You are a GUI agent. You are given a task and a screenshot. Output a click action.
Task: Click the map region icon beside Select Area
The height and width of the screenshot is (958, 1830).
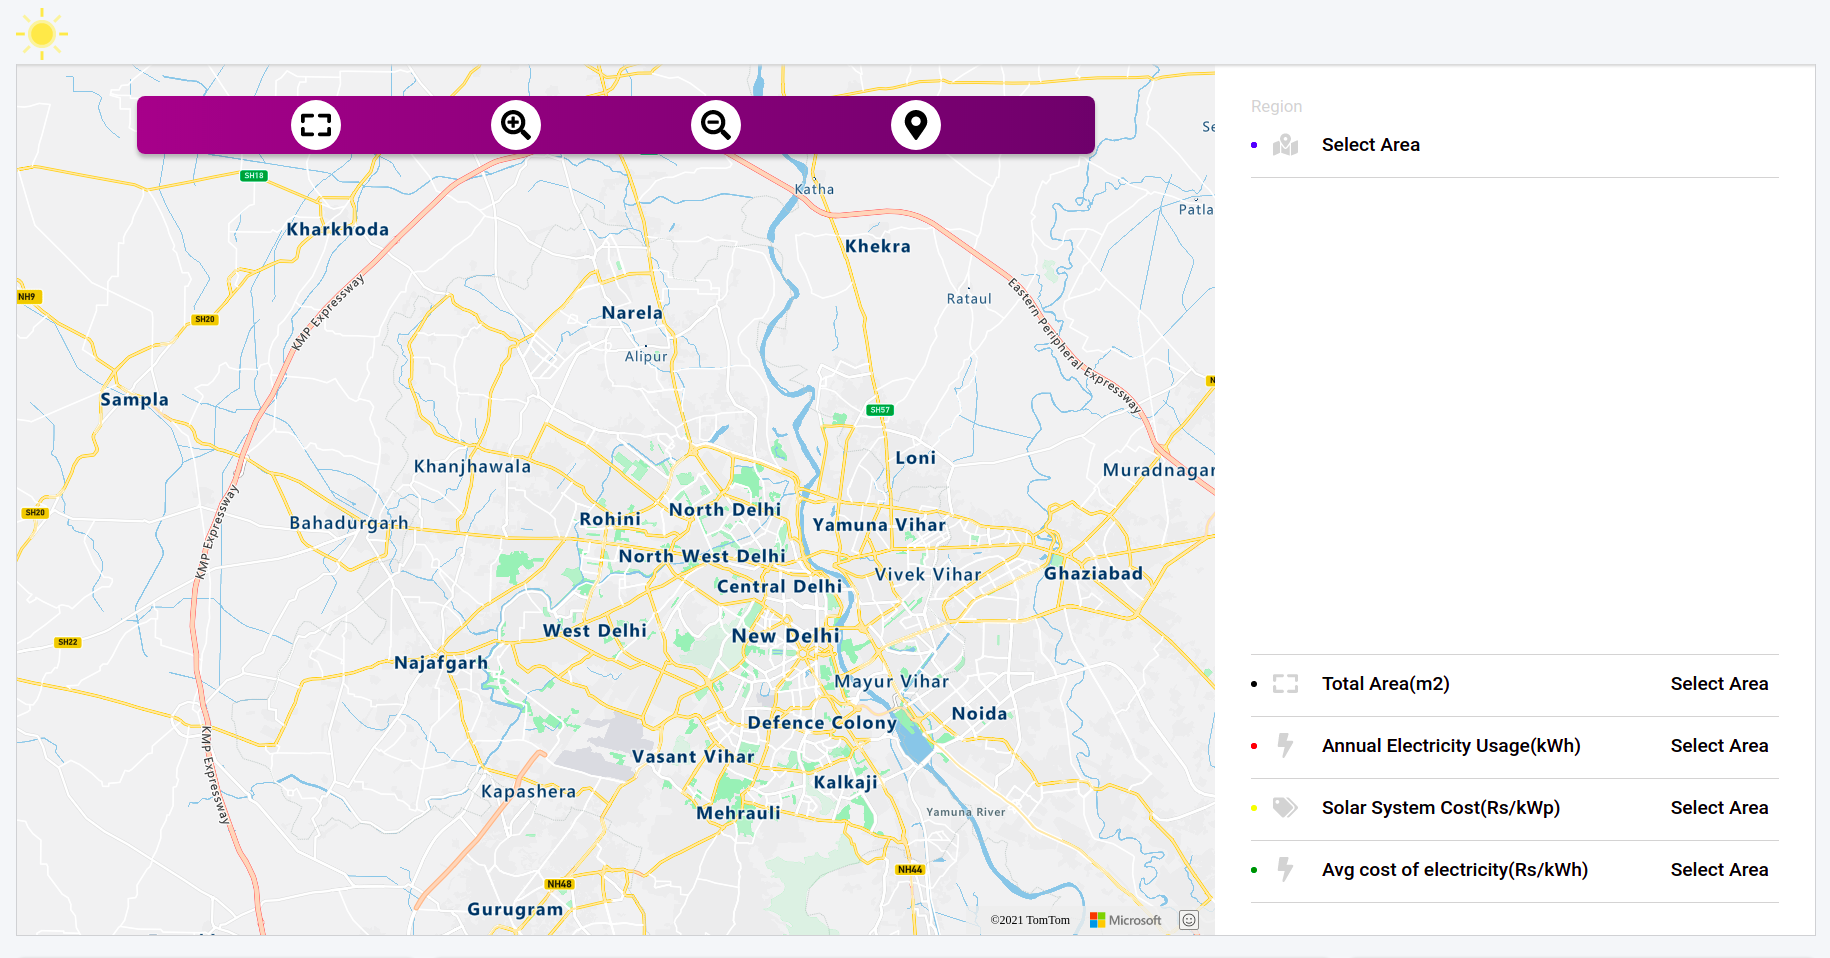(1286, 145)
